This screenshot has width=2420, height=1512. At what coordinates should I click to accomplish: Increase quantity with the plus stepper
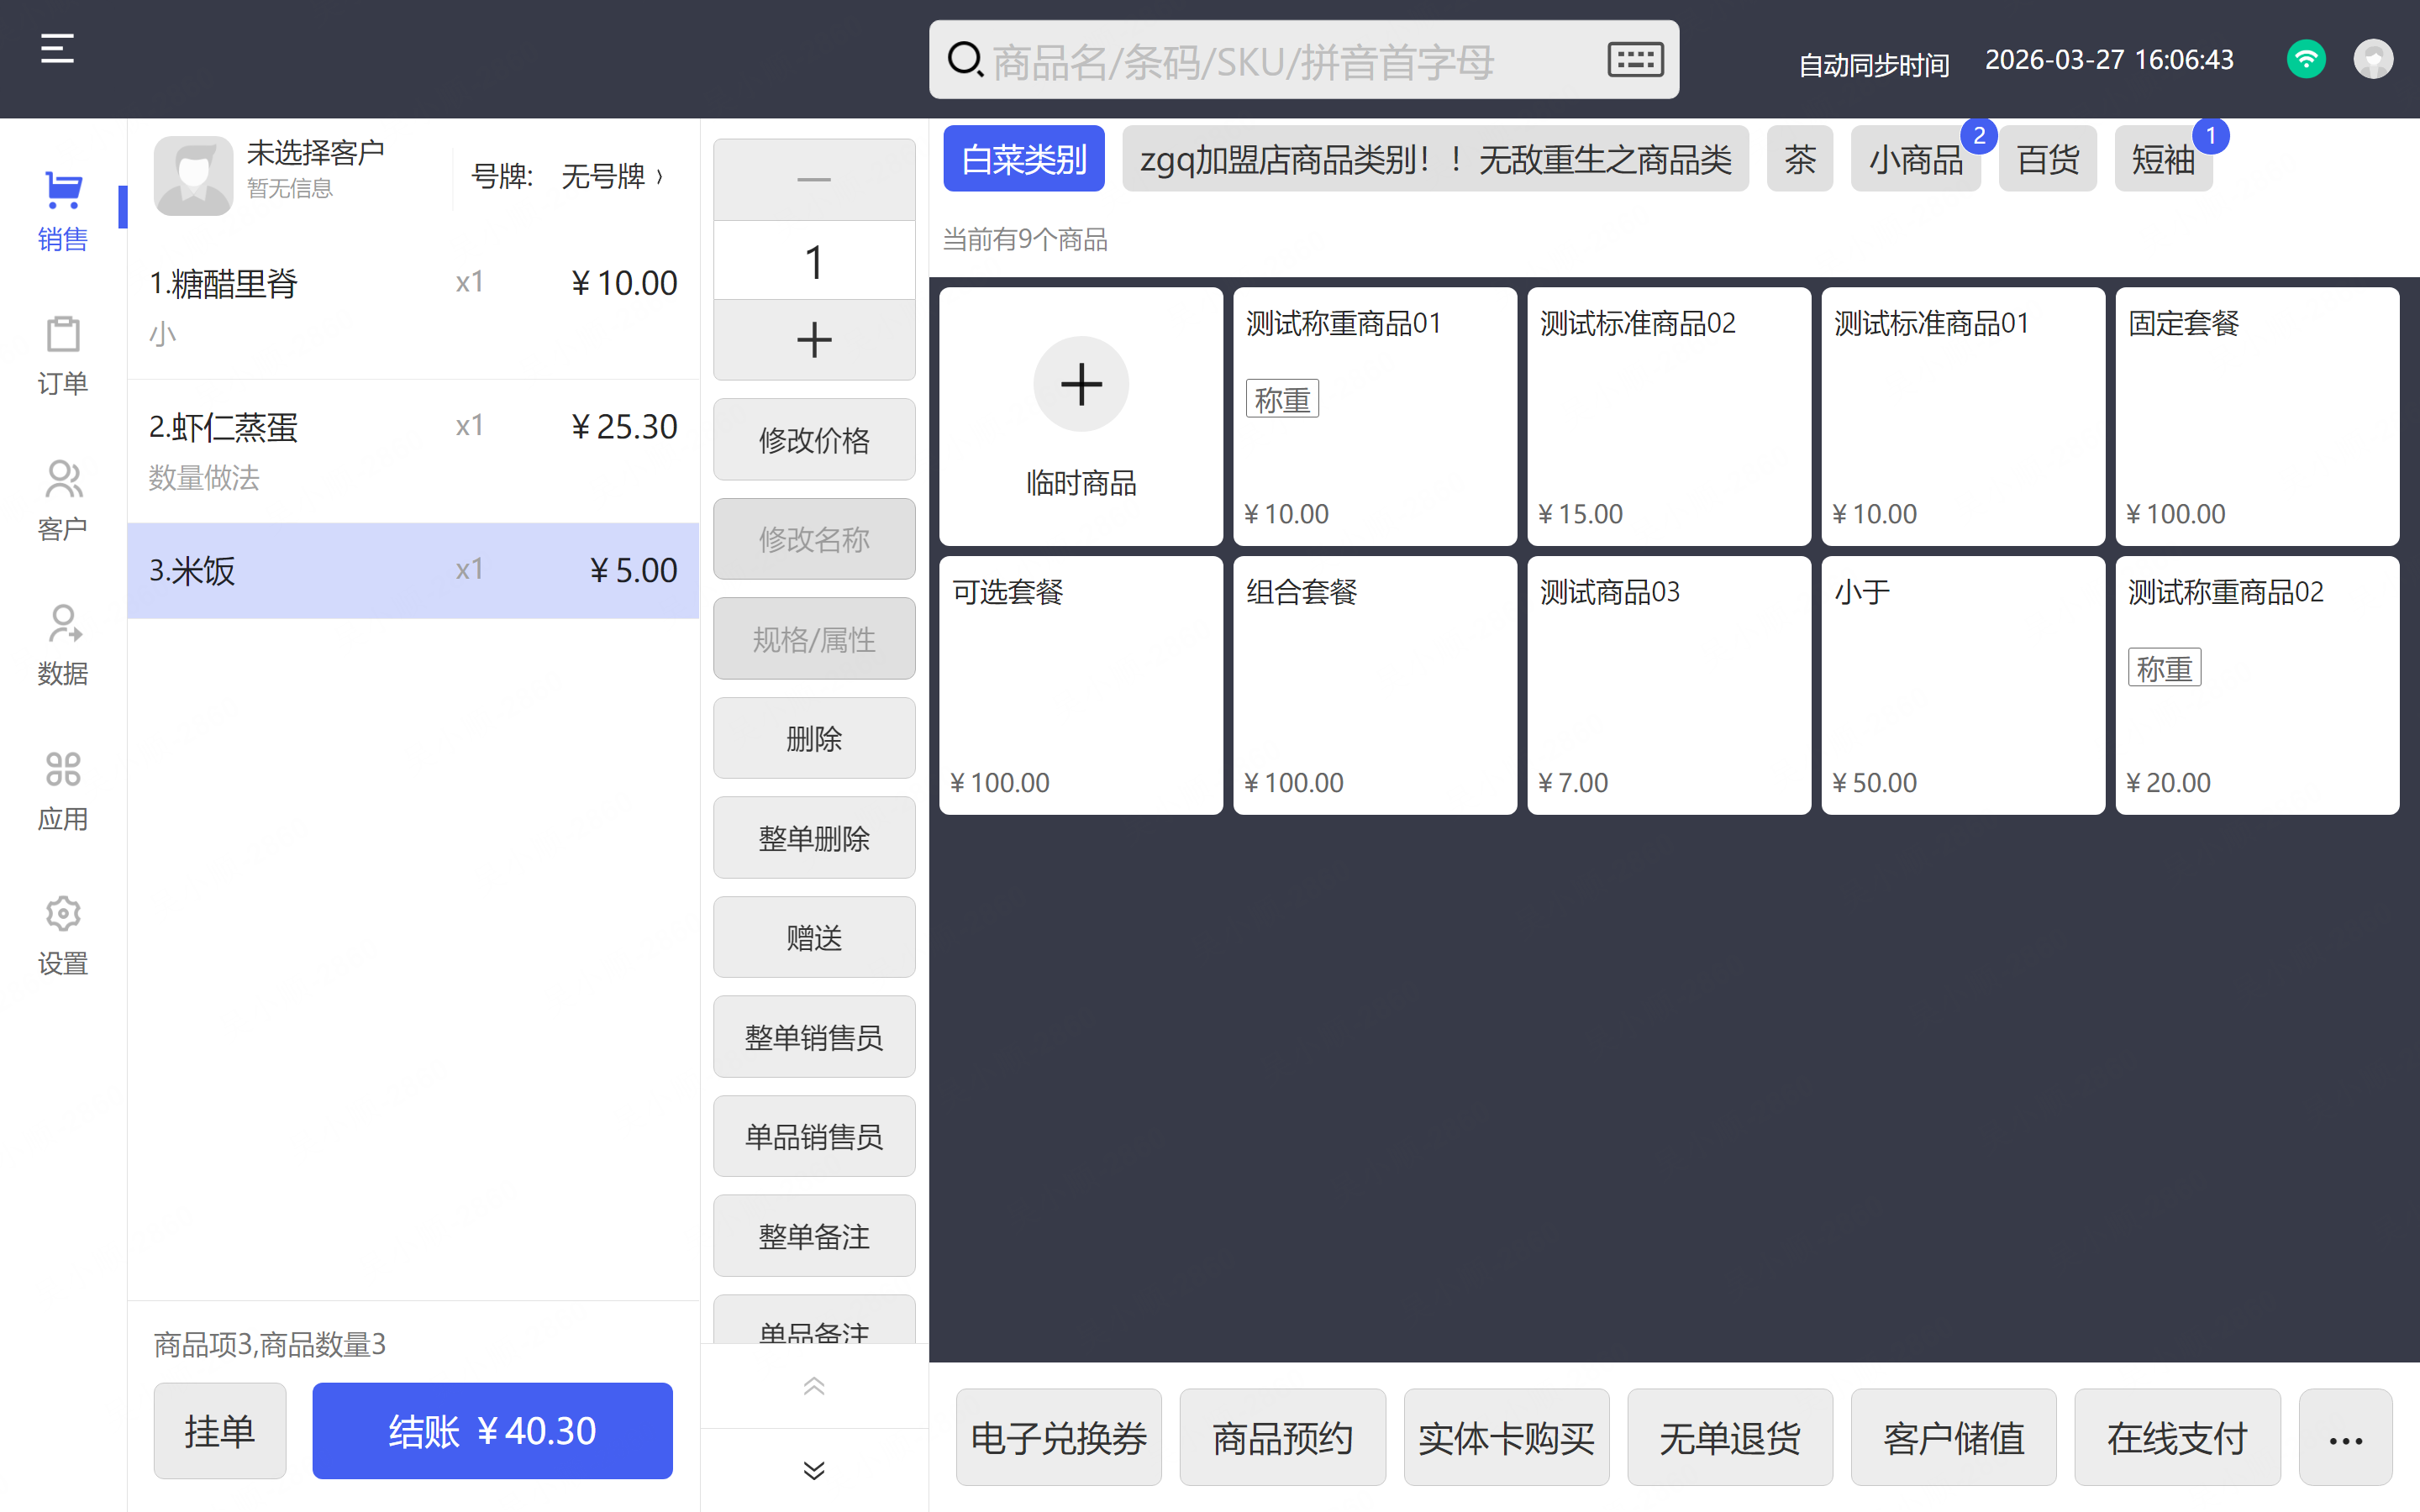(x=814, y=340)
